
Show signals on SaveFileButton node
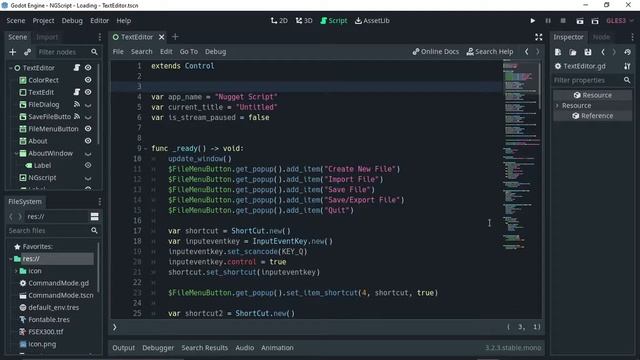pos(77,117)
